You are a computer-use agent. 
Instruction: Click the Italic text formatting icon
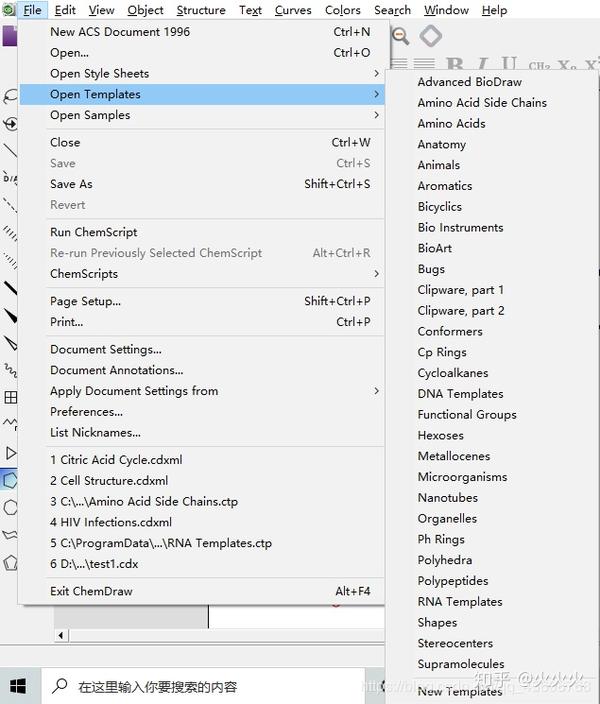click(x=483, y=66)
